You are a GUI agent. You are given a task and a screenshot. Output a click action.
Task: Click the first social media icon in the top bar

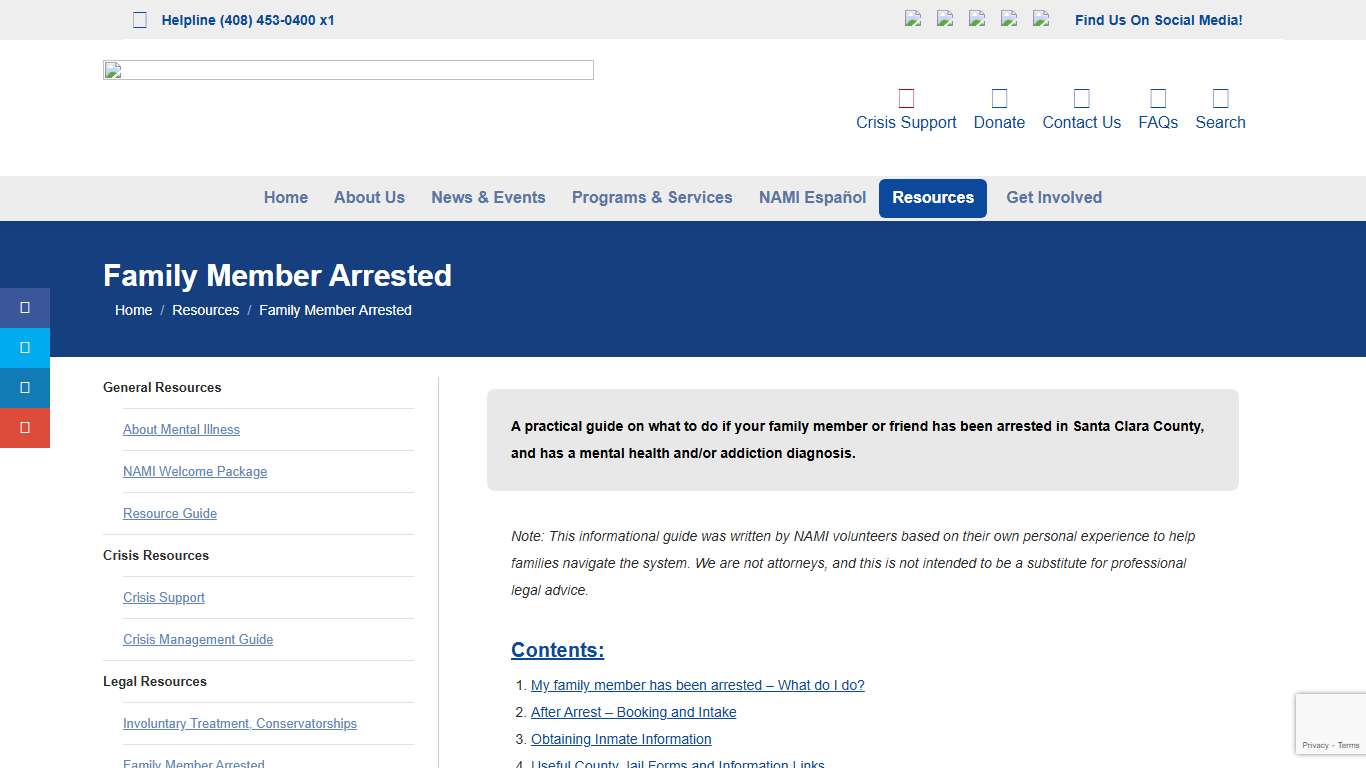coord(913,18)
